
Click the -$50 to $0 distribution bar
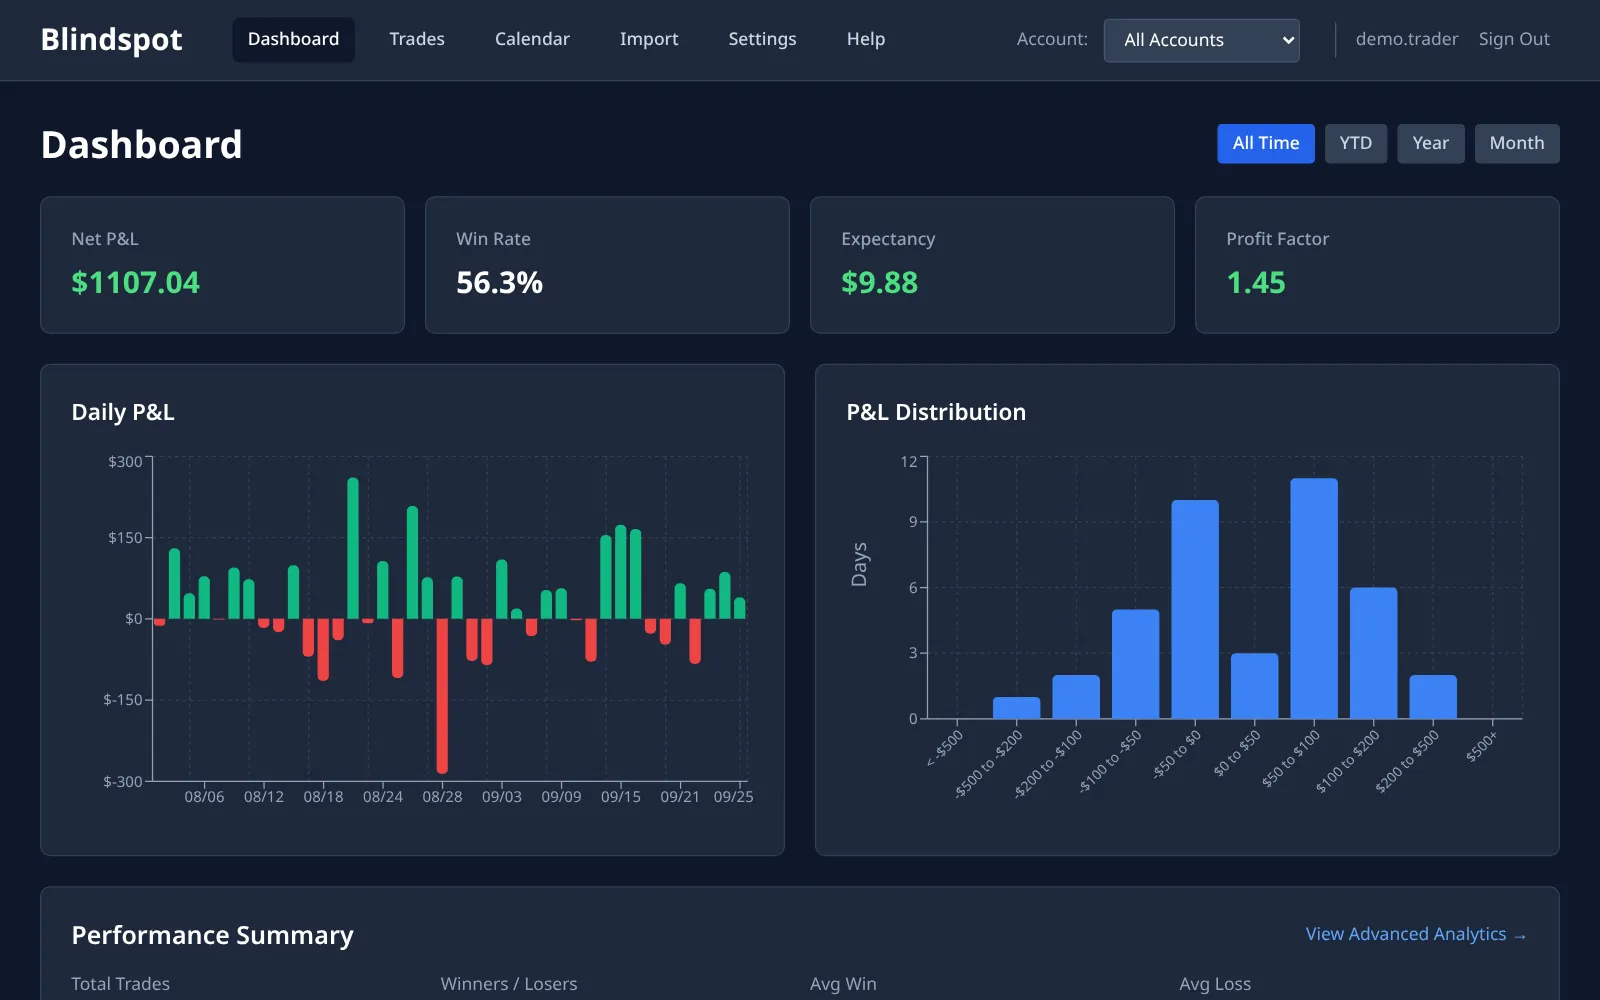pos(1195,609)
